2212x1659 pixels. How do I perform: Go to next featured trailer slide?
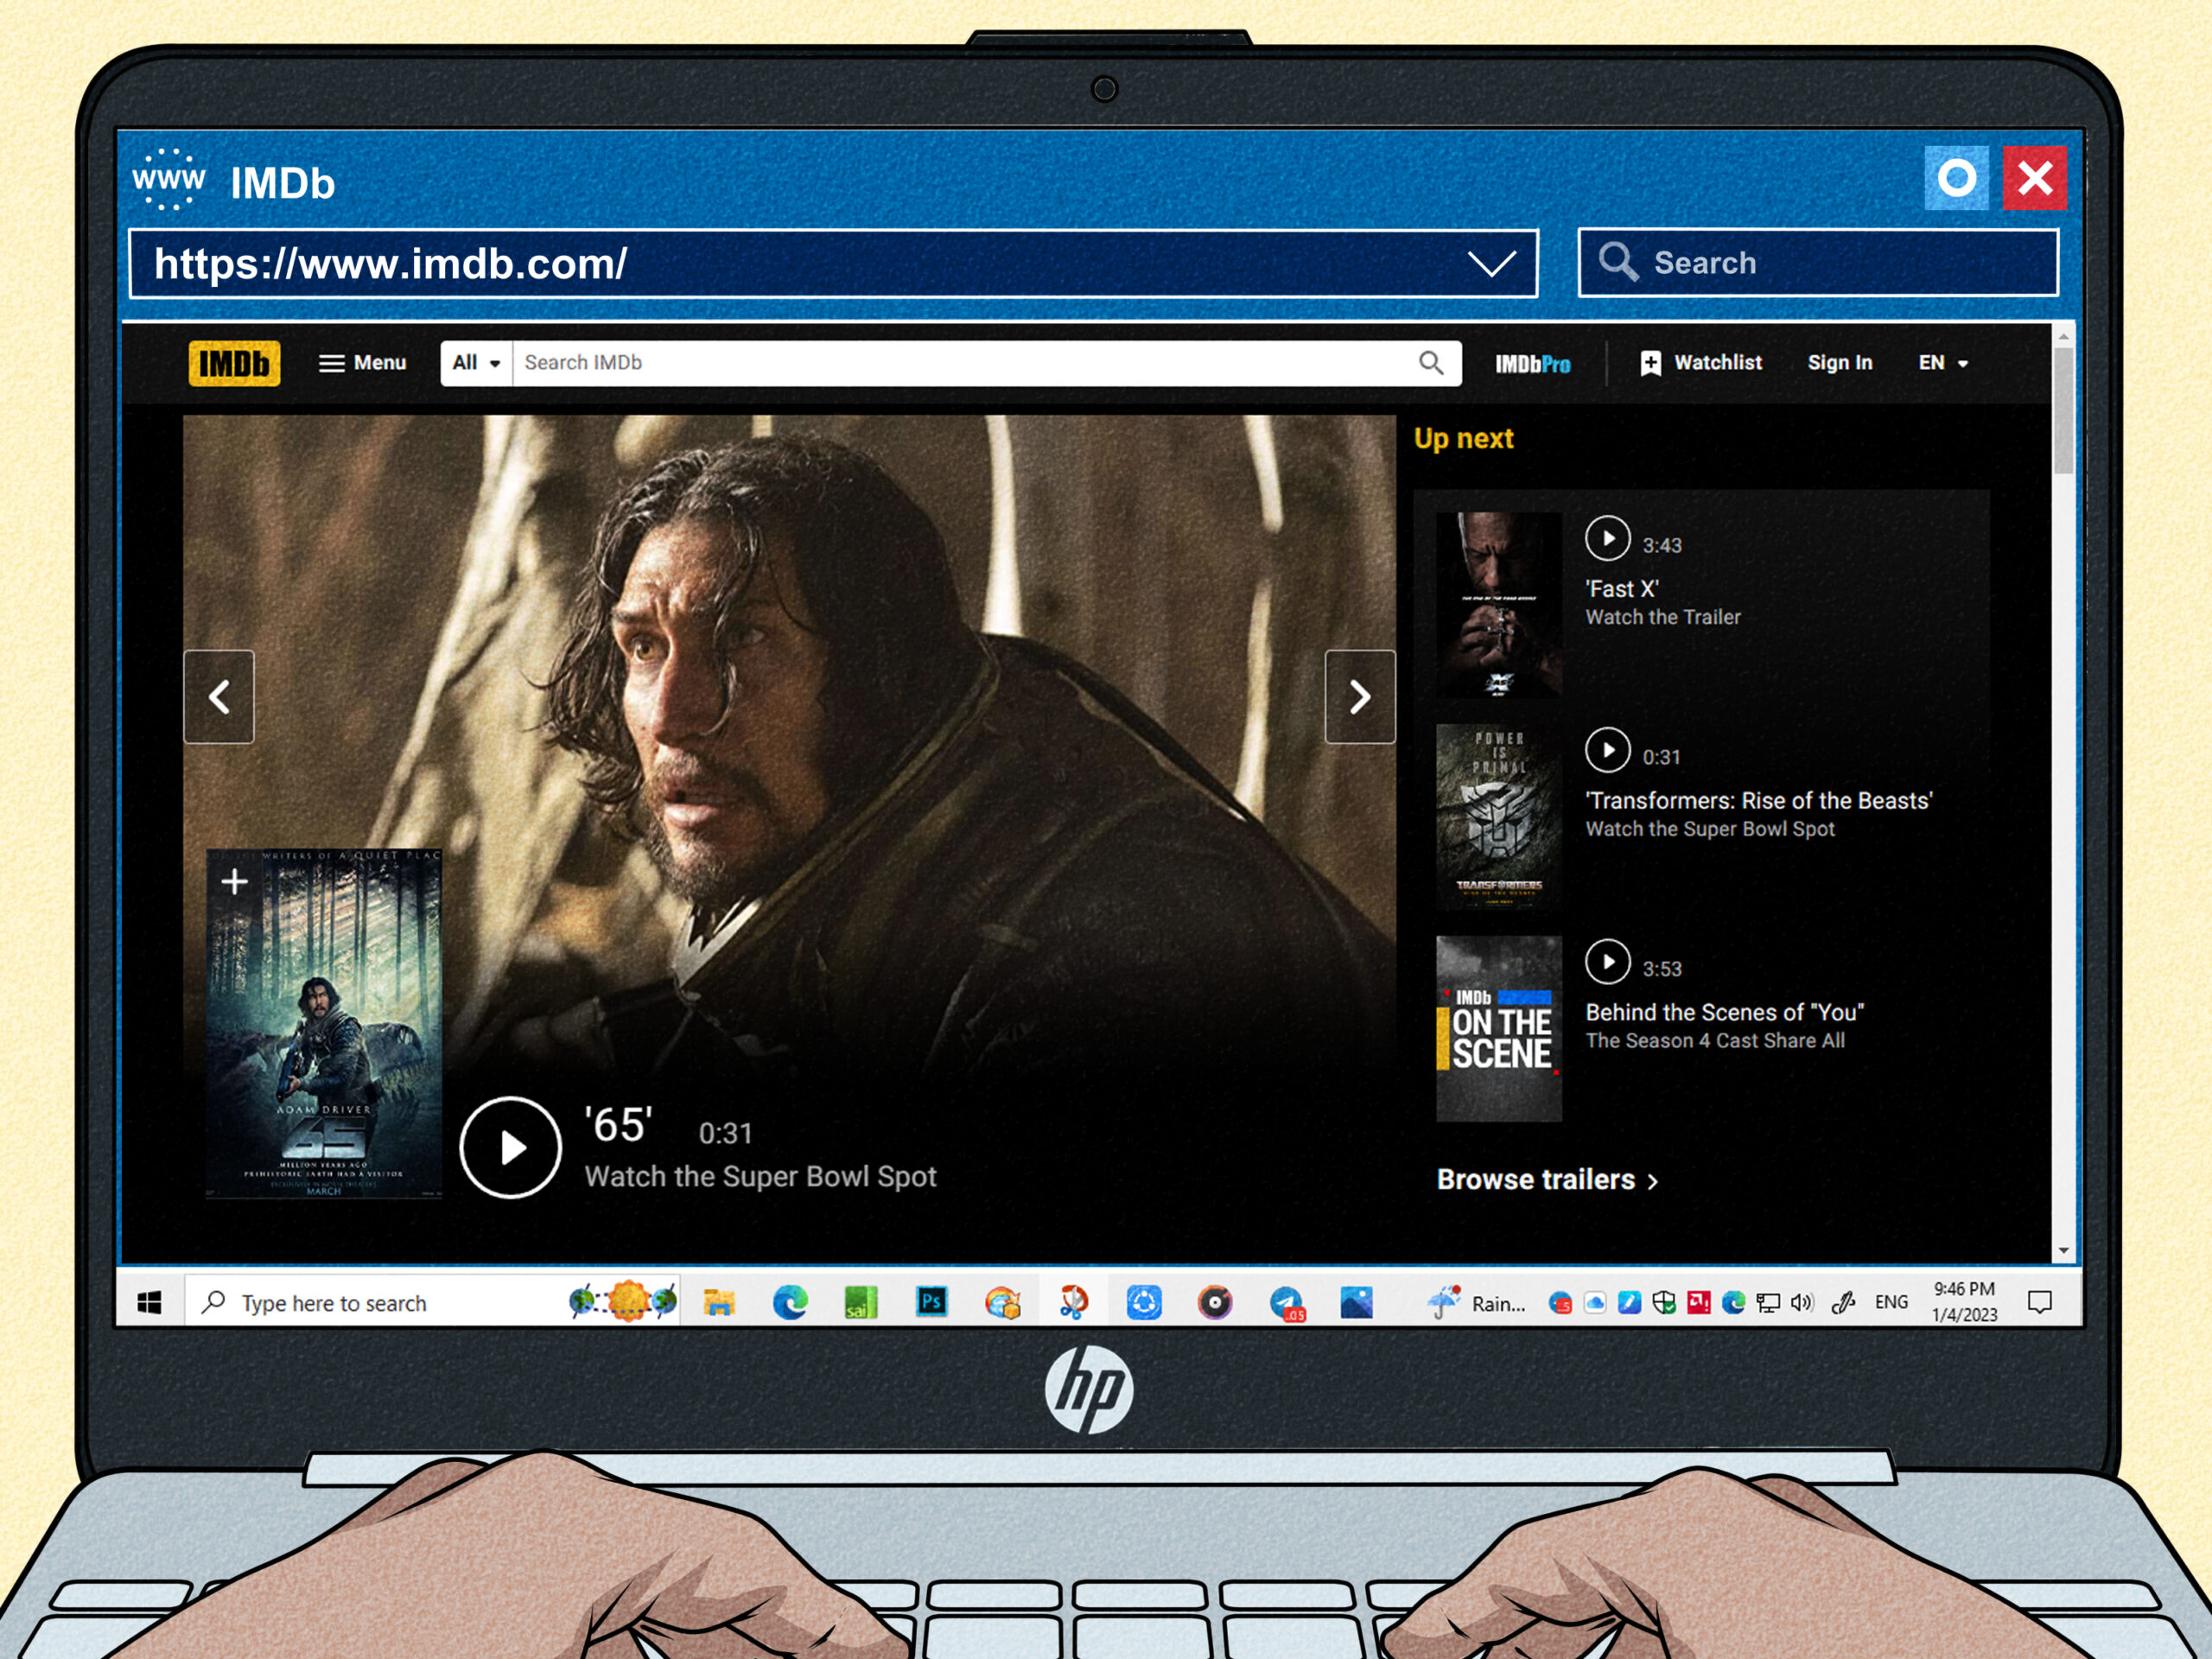point(1359,697)
